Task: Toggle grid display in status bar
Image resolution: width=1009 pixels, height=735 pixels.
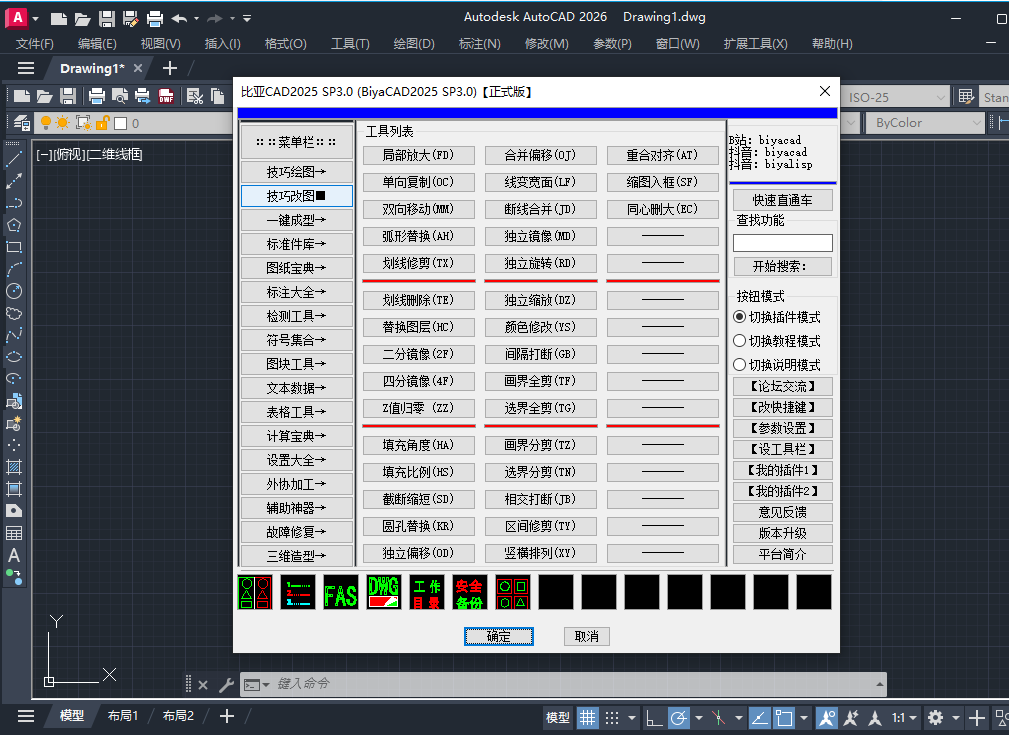Action: coord(587,717)
